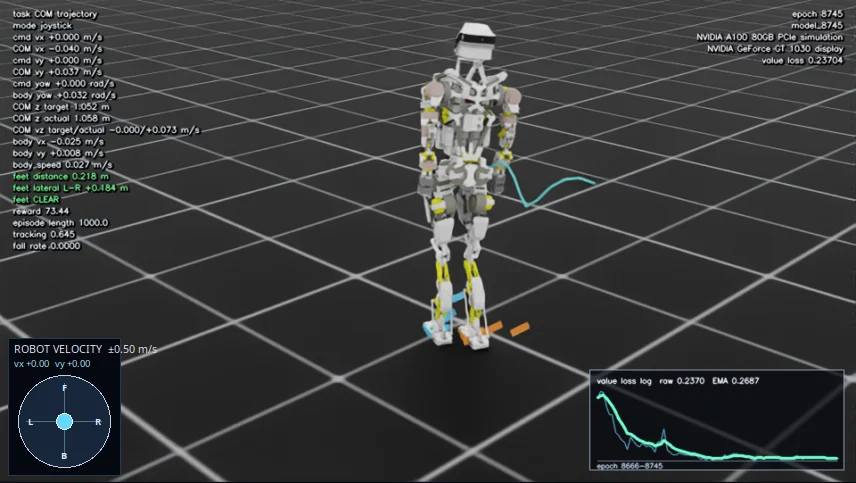The width and height of the screenshot is (856, 483).
Task: Click the 'COM vz target/actual' readout
Action: [x=106, y=130]
